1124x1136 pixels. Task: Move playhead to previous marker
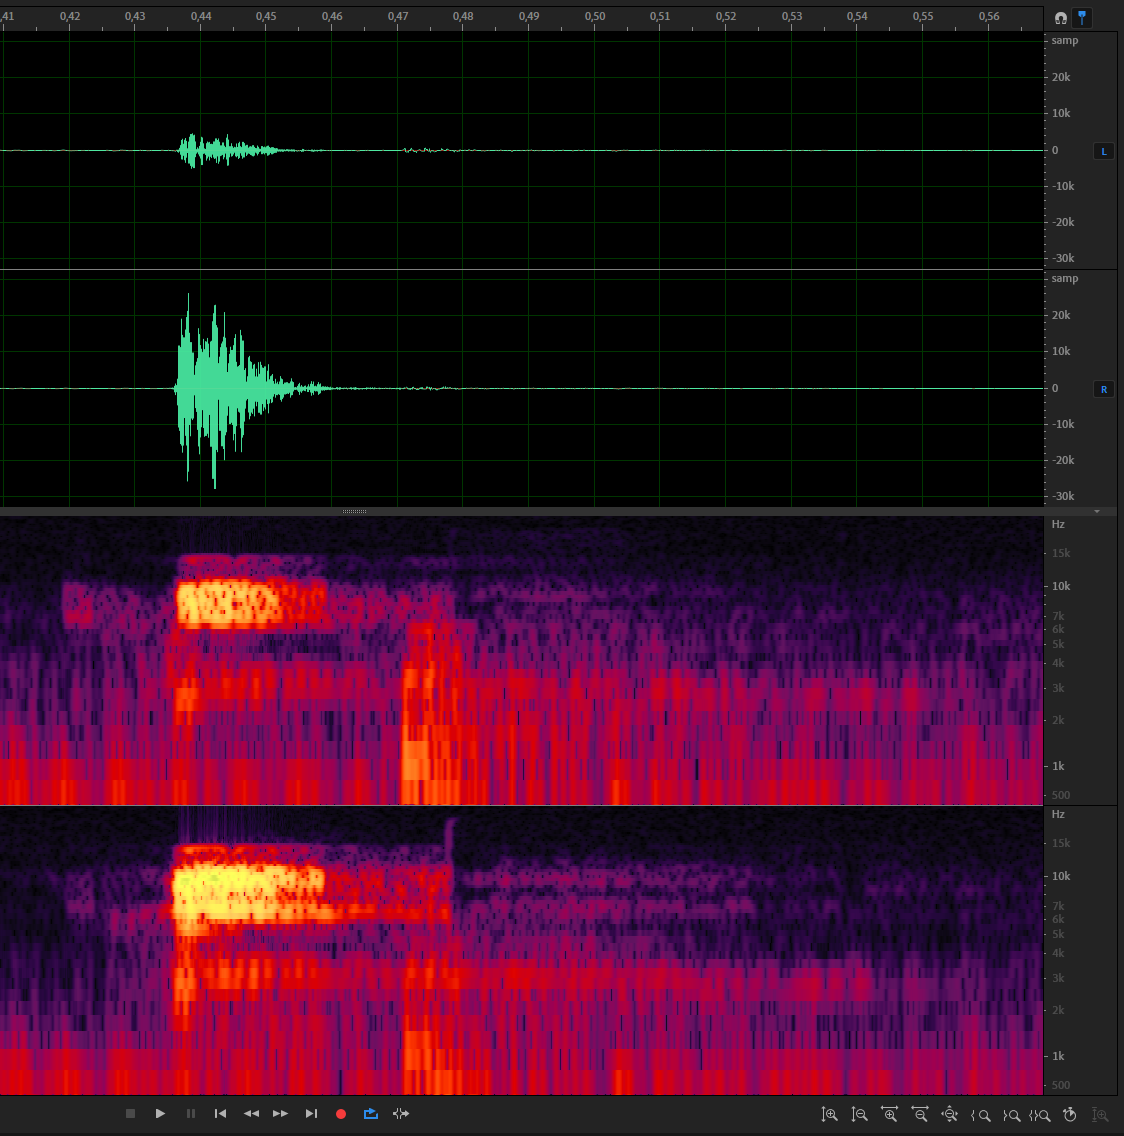coord(220,1114)
